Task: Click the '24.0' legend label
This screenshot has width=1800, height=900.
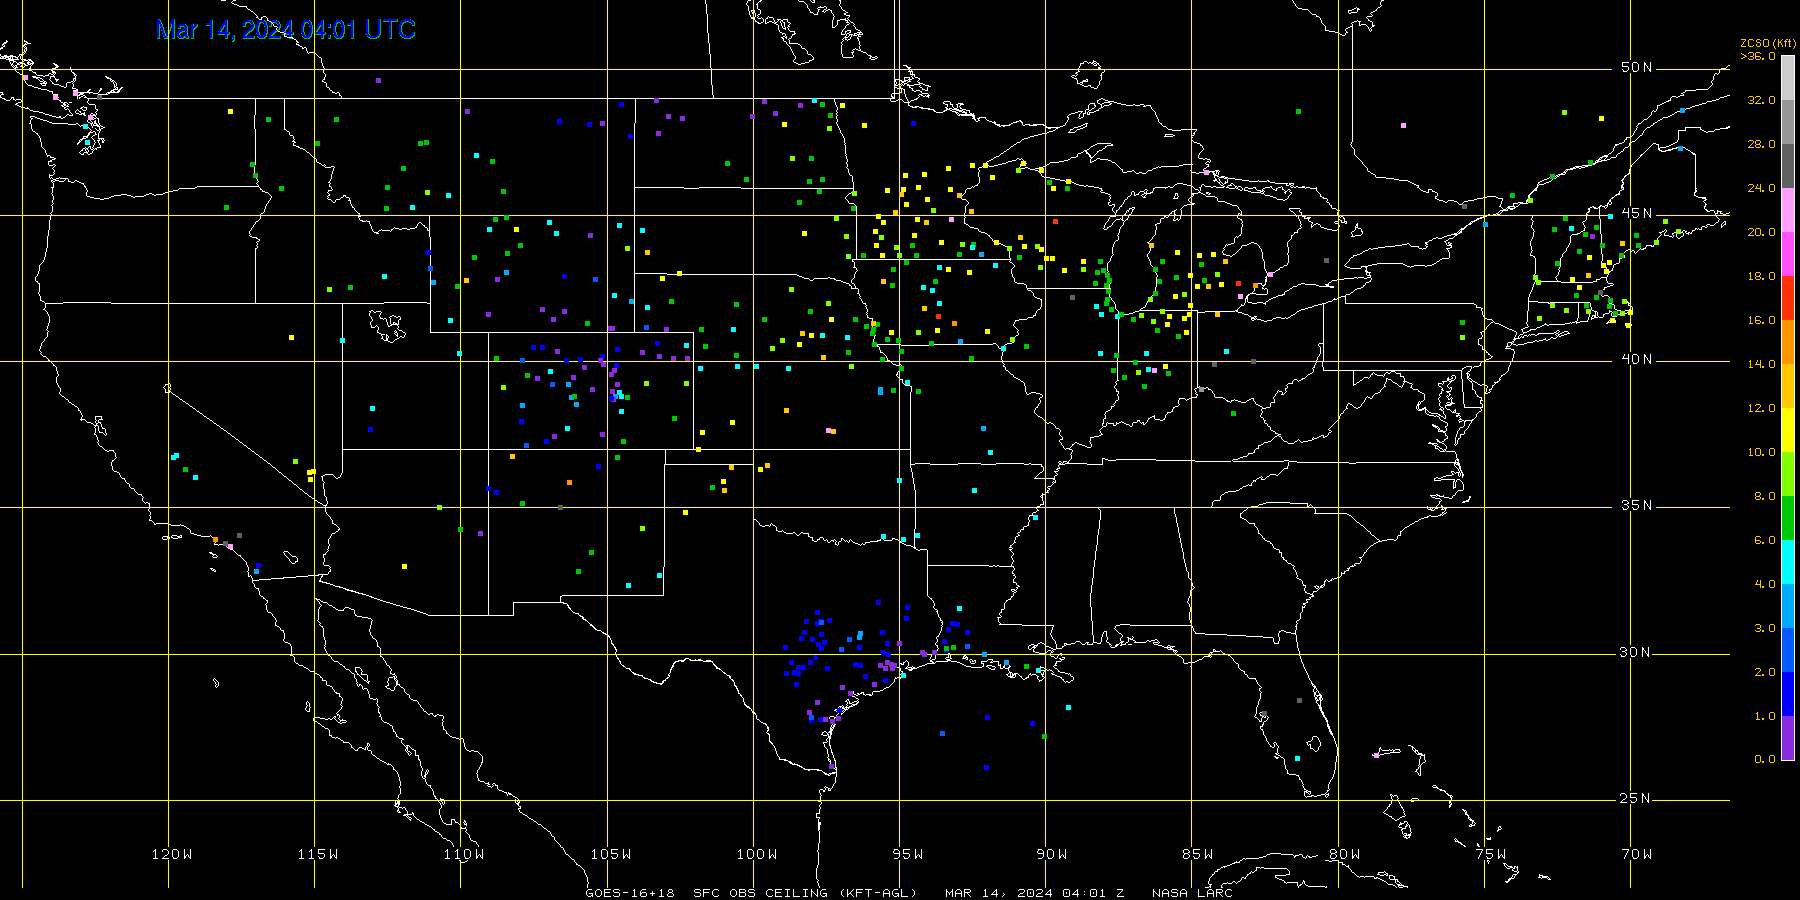Action: [x=1762, y=188]
